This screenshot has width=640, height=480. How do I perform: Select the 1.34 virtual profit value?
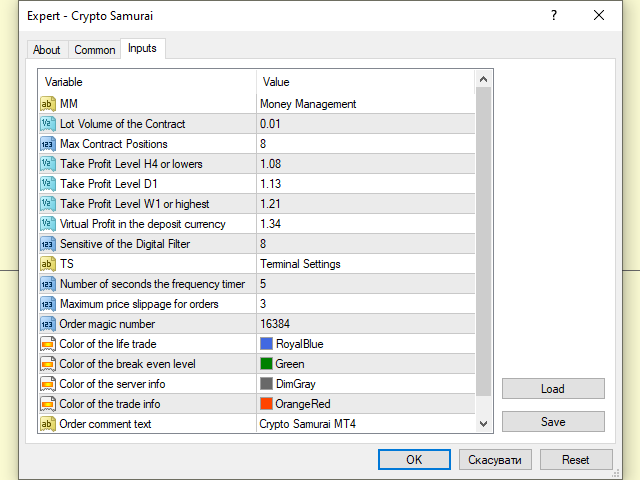click(271, 224)
